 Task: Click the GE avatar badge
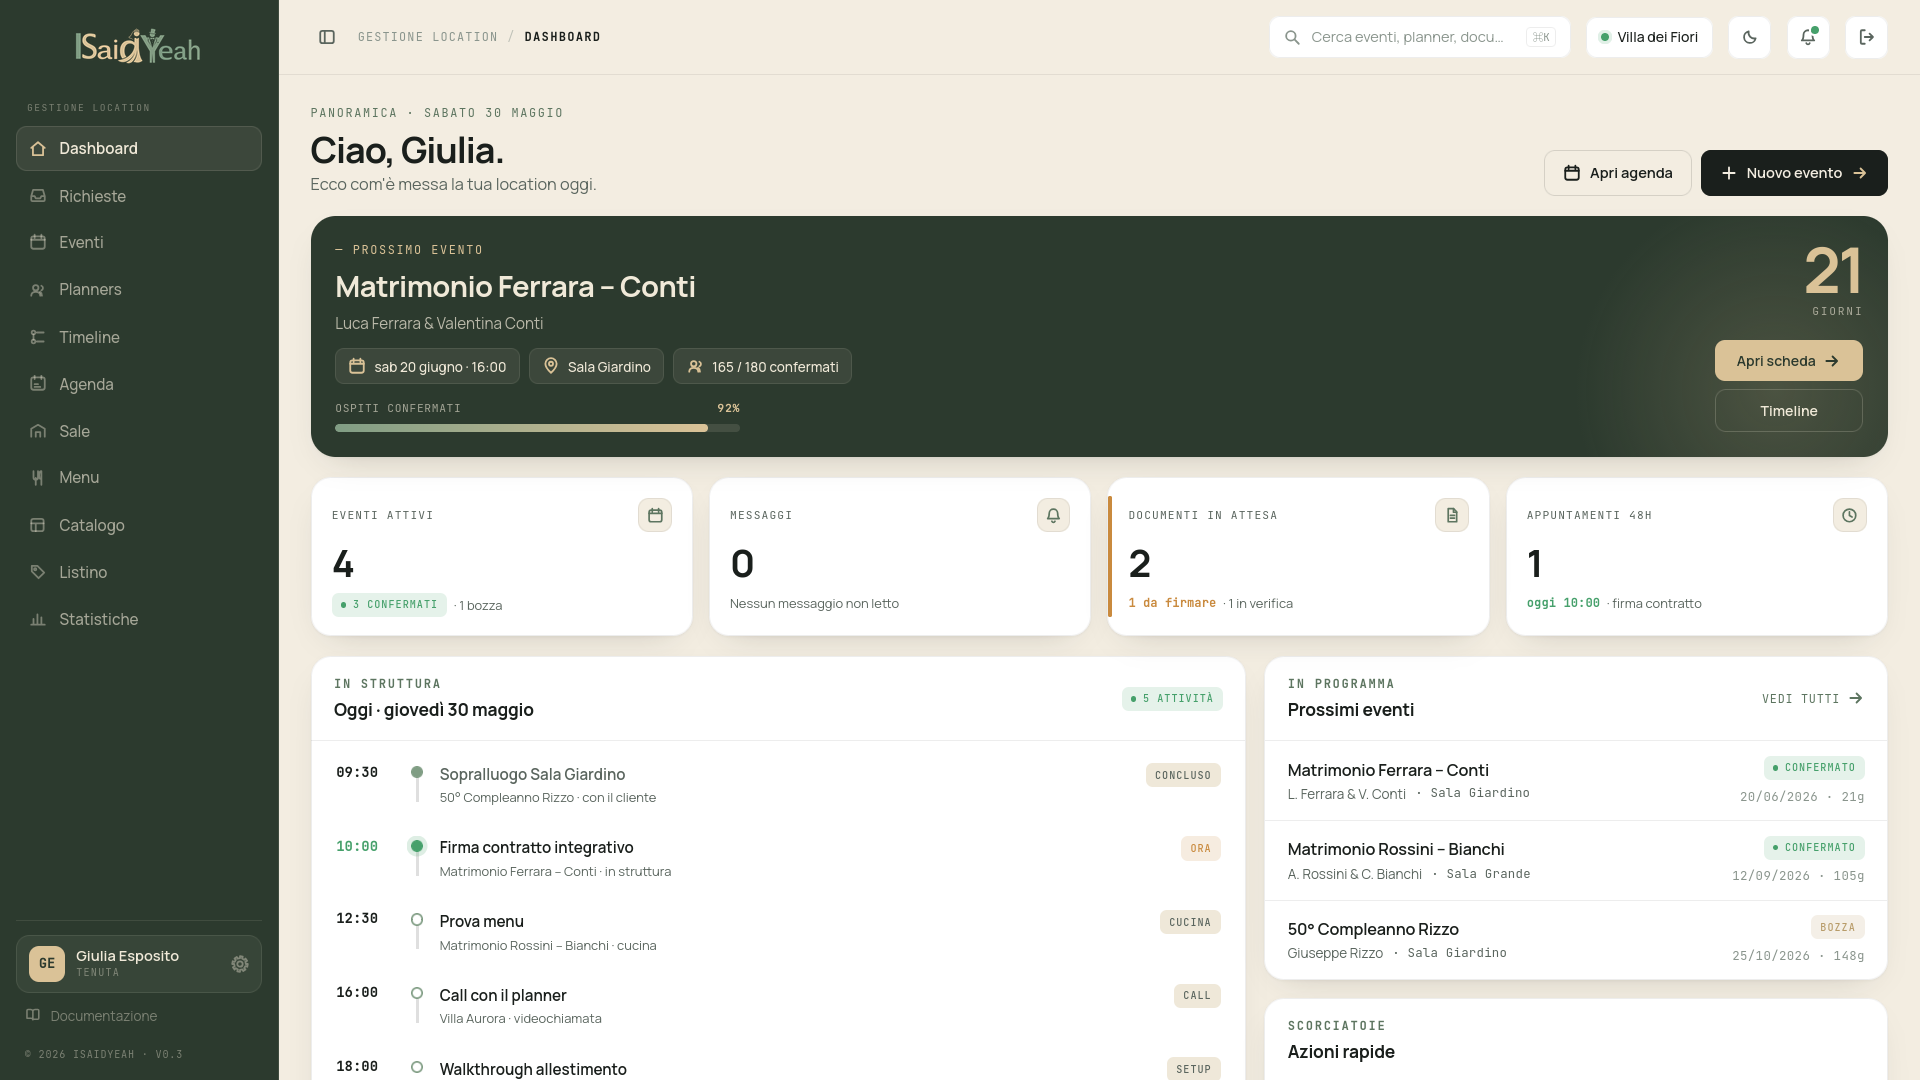[x=47, y=964]
